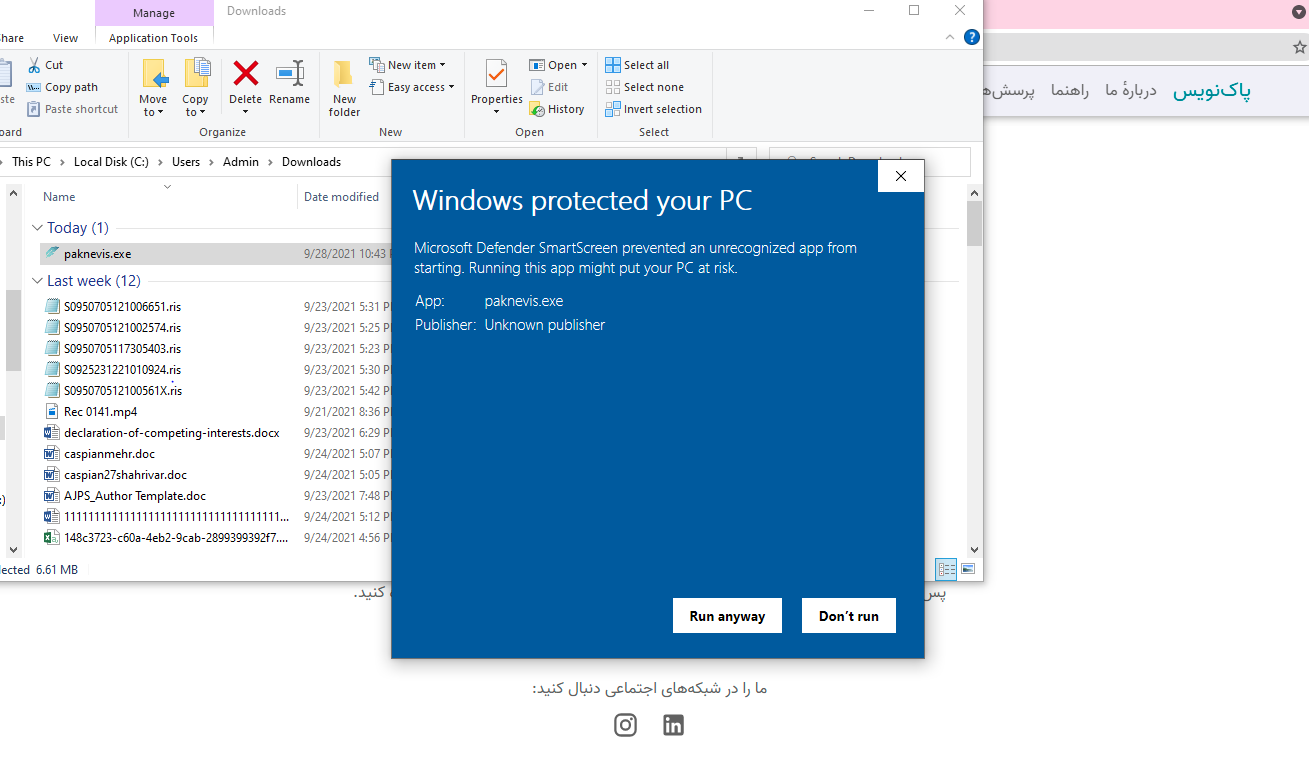
Task: Open درباره ما menu on website
Action: pos(1130,90)
